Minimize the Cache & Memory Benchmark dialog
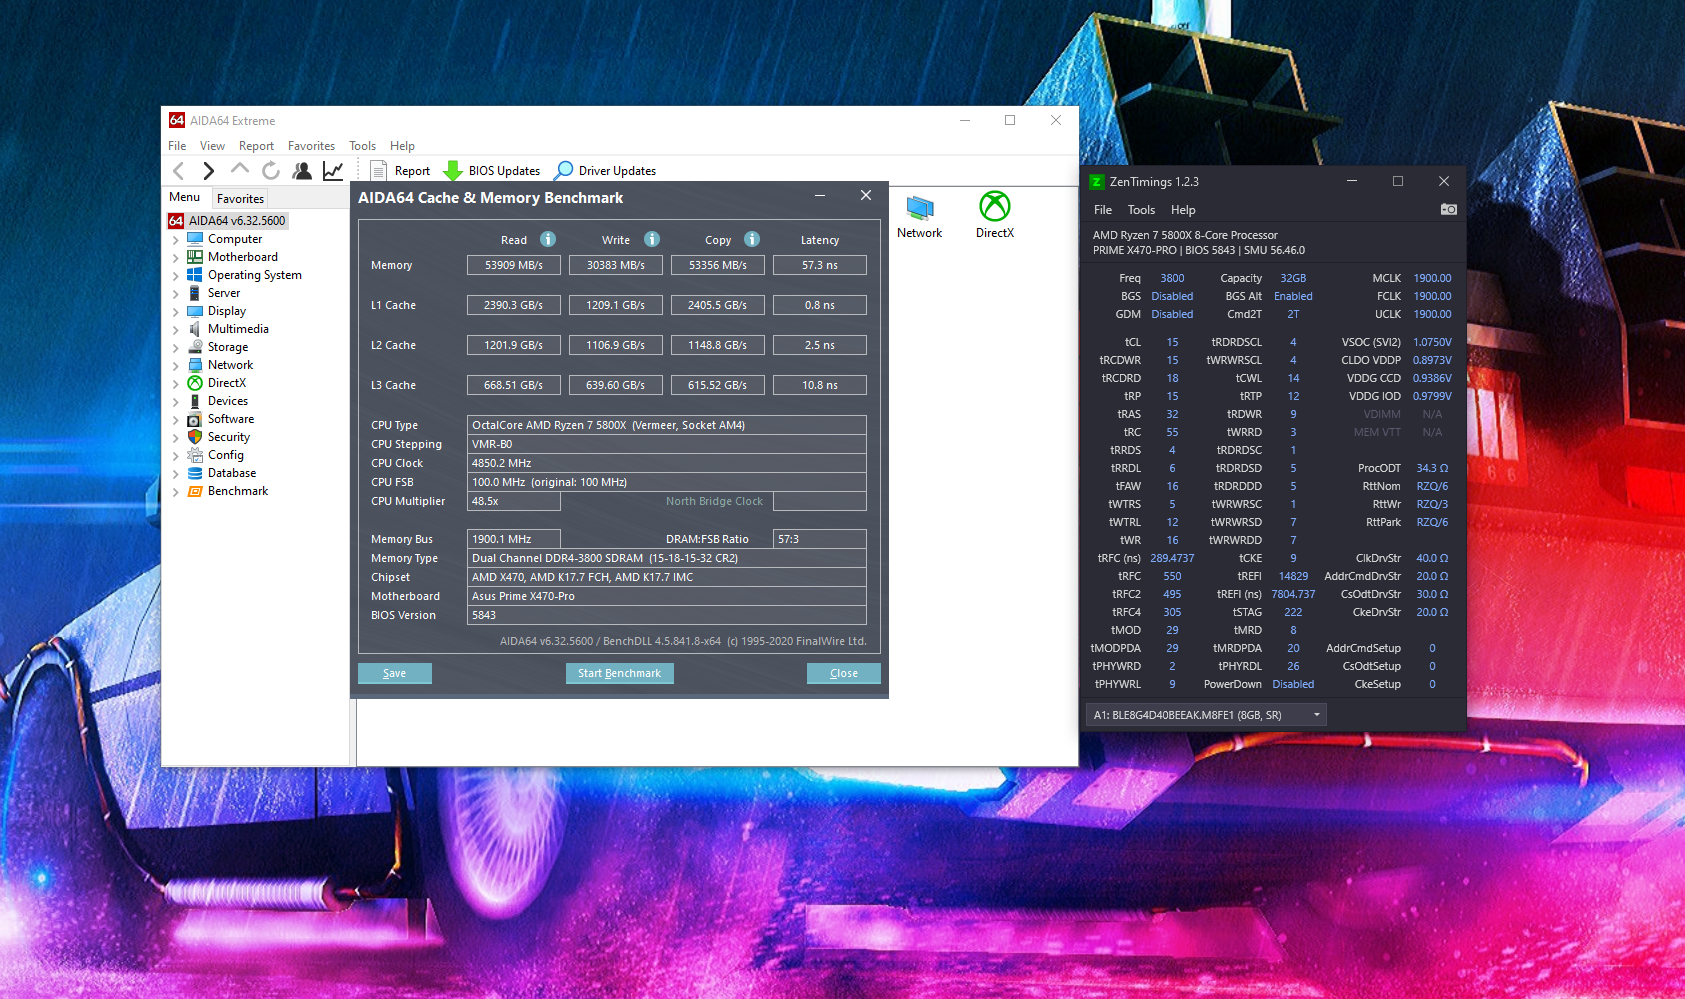This screenshot has height=999, width=1685. pyautogui.click(x=820, y=196)
